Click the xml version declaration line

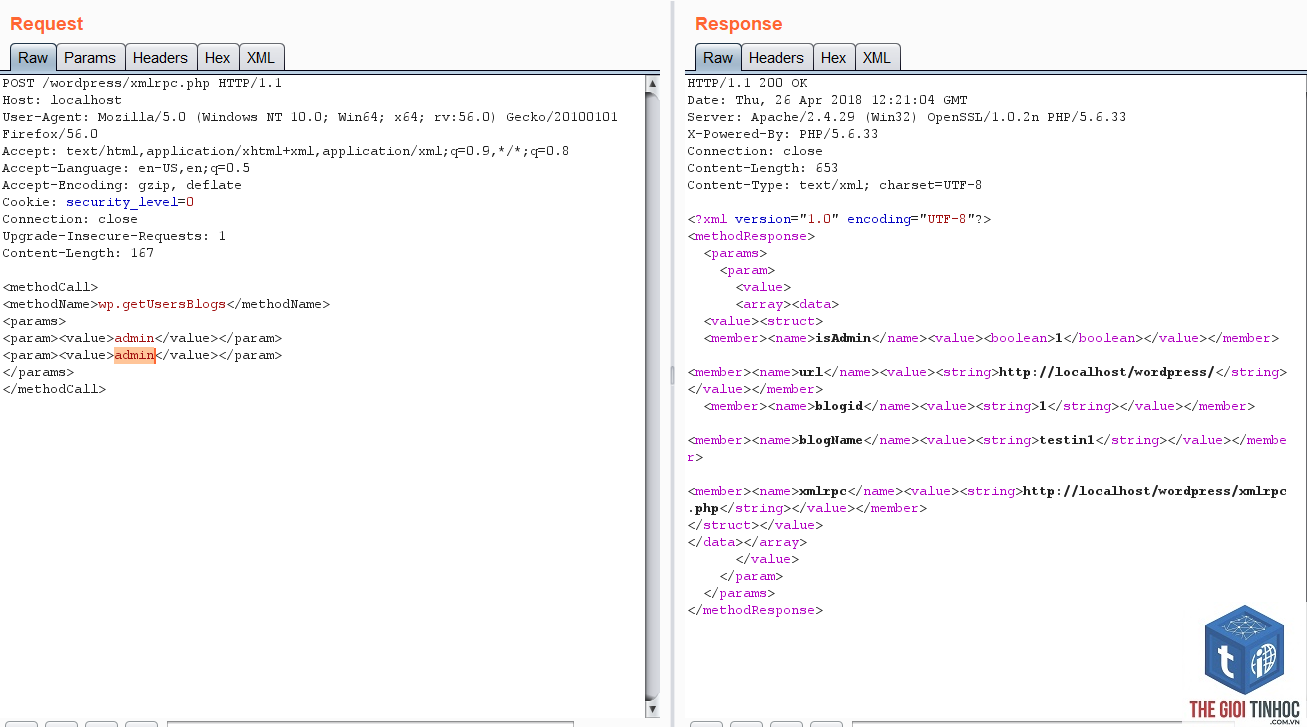tap(839, 219)
